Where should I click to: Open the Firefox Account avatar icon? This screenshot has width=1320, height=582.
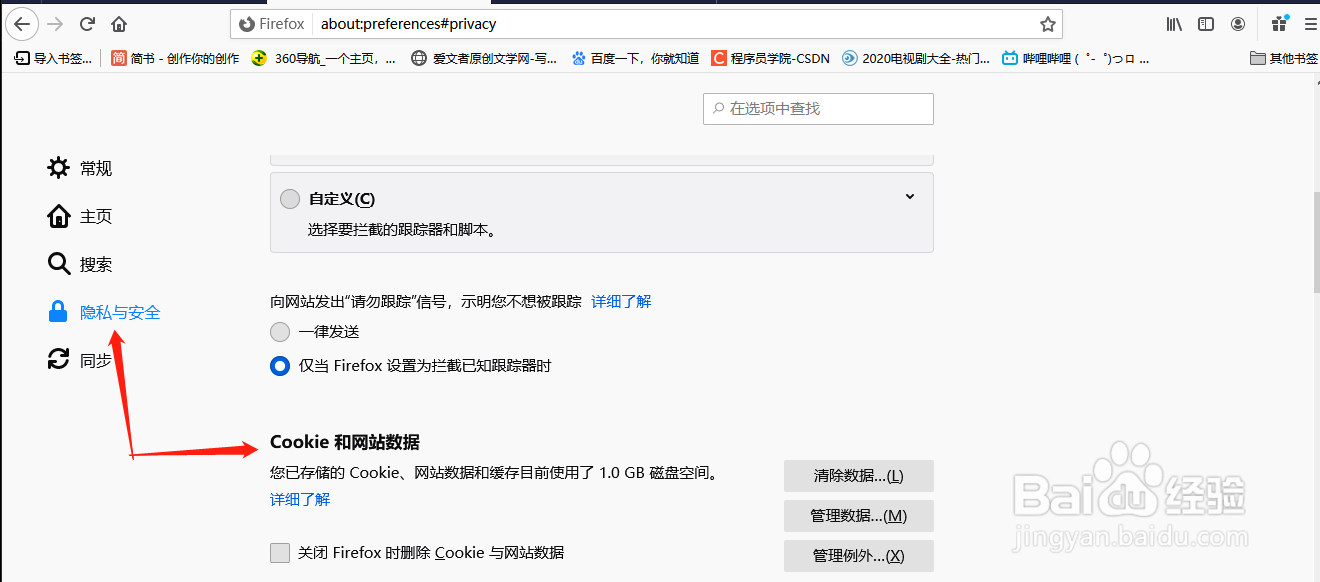point(1238,23)
